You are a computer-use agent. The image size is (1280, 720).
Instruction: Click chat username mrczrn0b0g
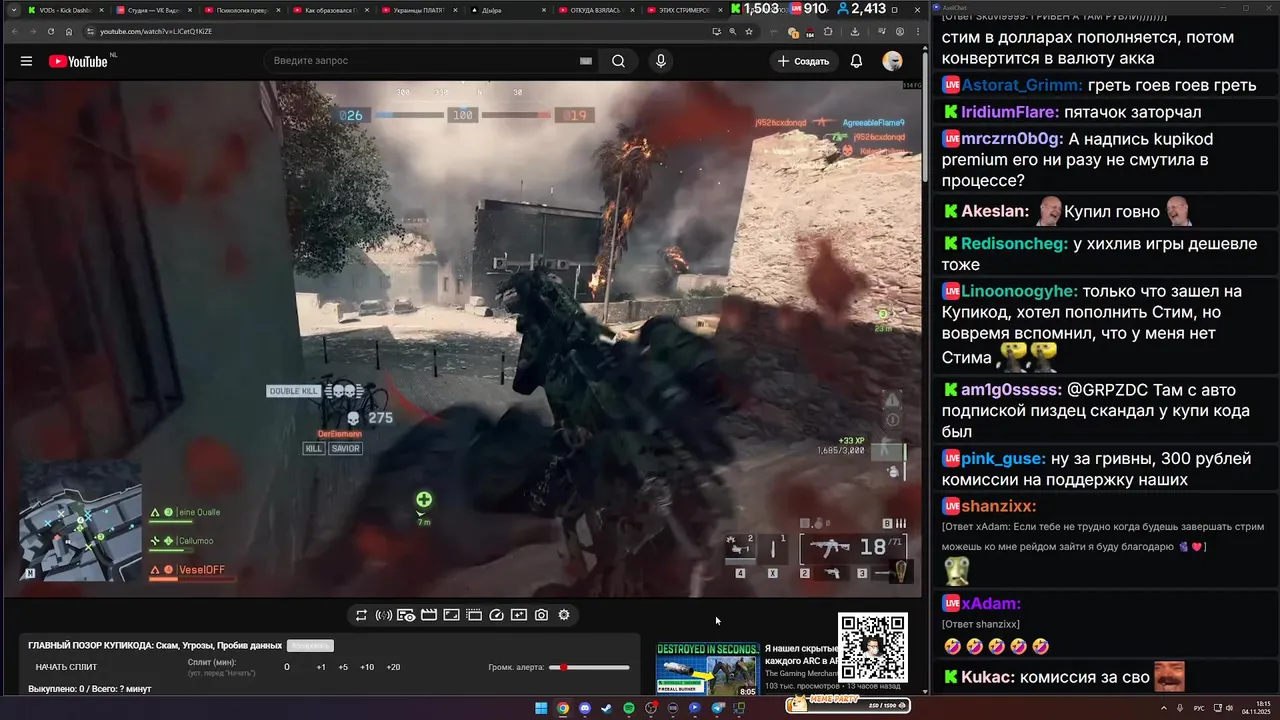tap(1012, 139)
